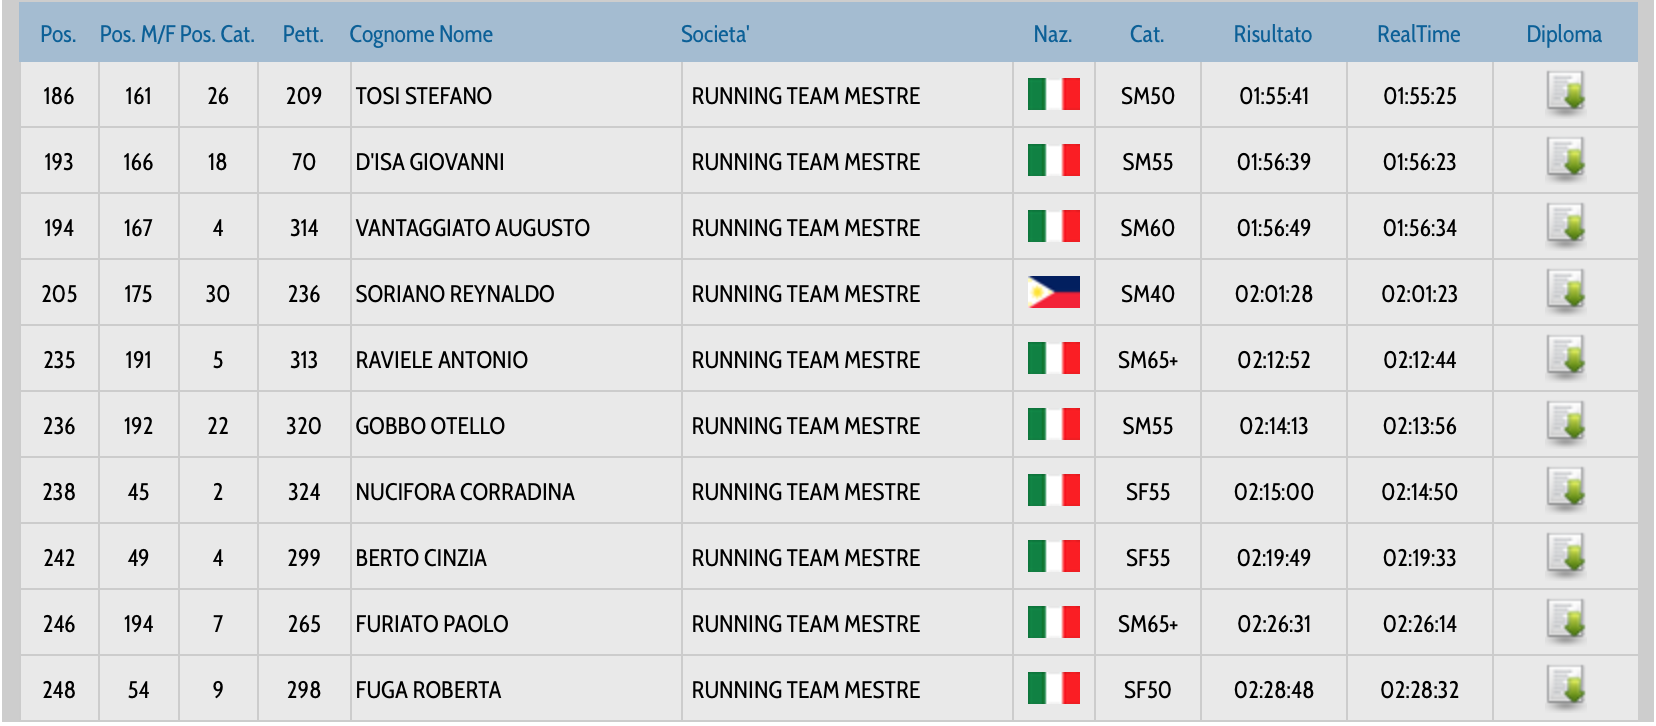
Task: Sort by Pett. bib number header
Action: pos(303,35)
